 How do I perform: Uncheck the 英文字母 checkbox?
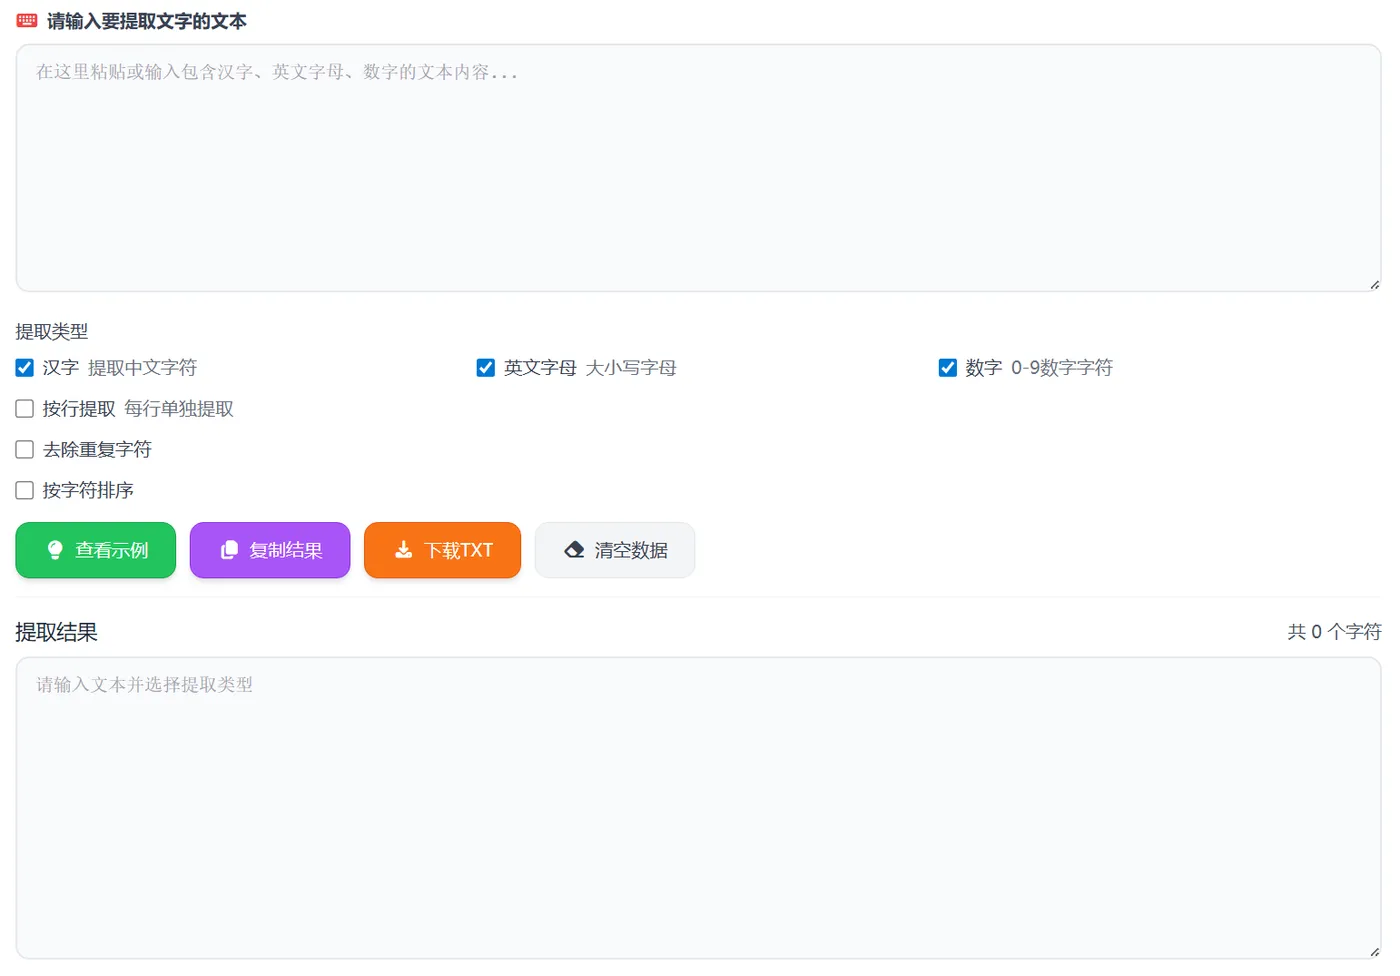[x=485, y=367]
